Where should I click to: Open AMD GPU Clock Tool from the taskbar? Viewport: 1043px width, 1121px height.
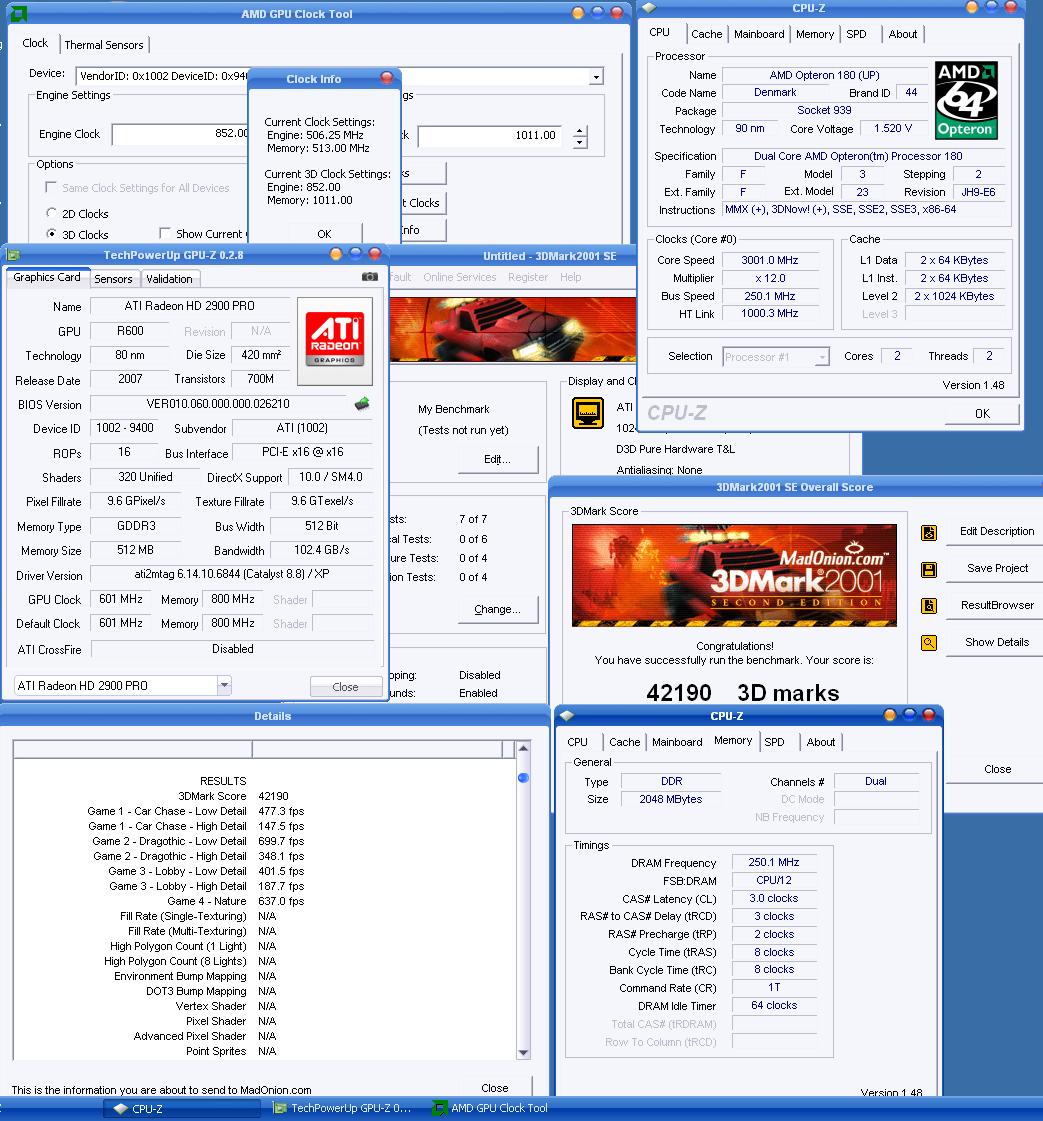tap(491, 1108)
